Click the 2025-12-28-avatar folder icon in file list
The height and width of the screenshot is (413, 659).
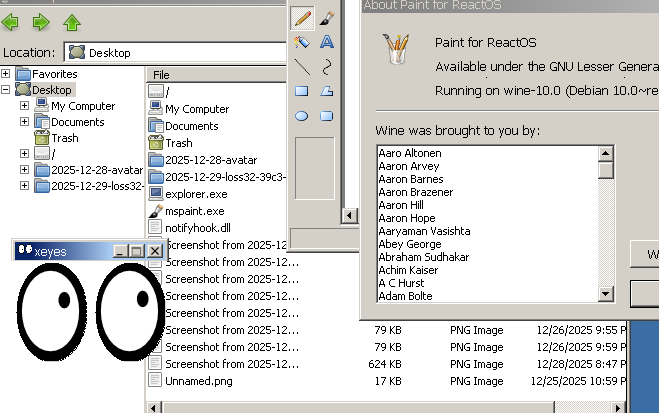click(156, 160)
